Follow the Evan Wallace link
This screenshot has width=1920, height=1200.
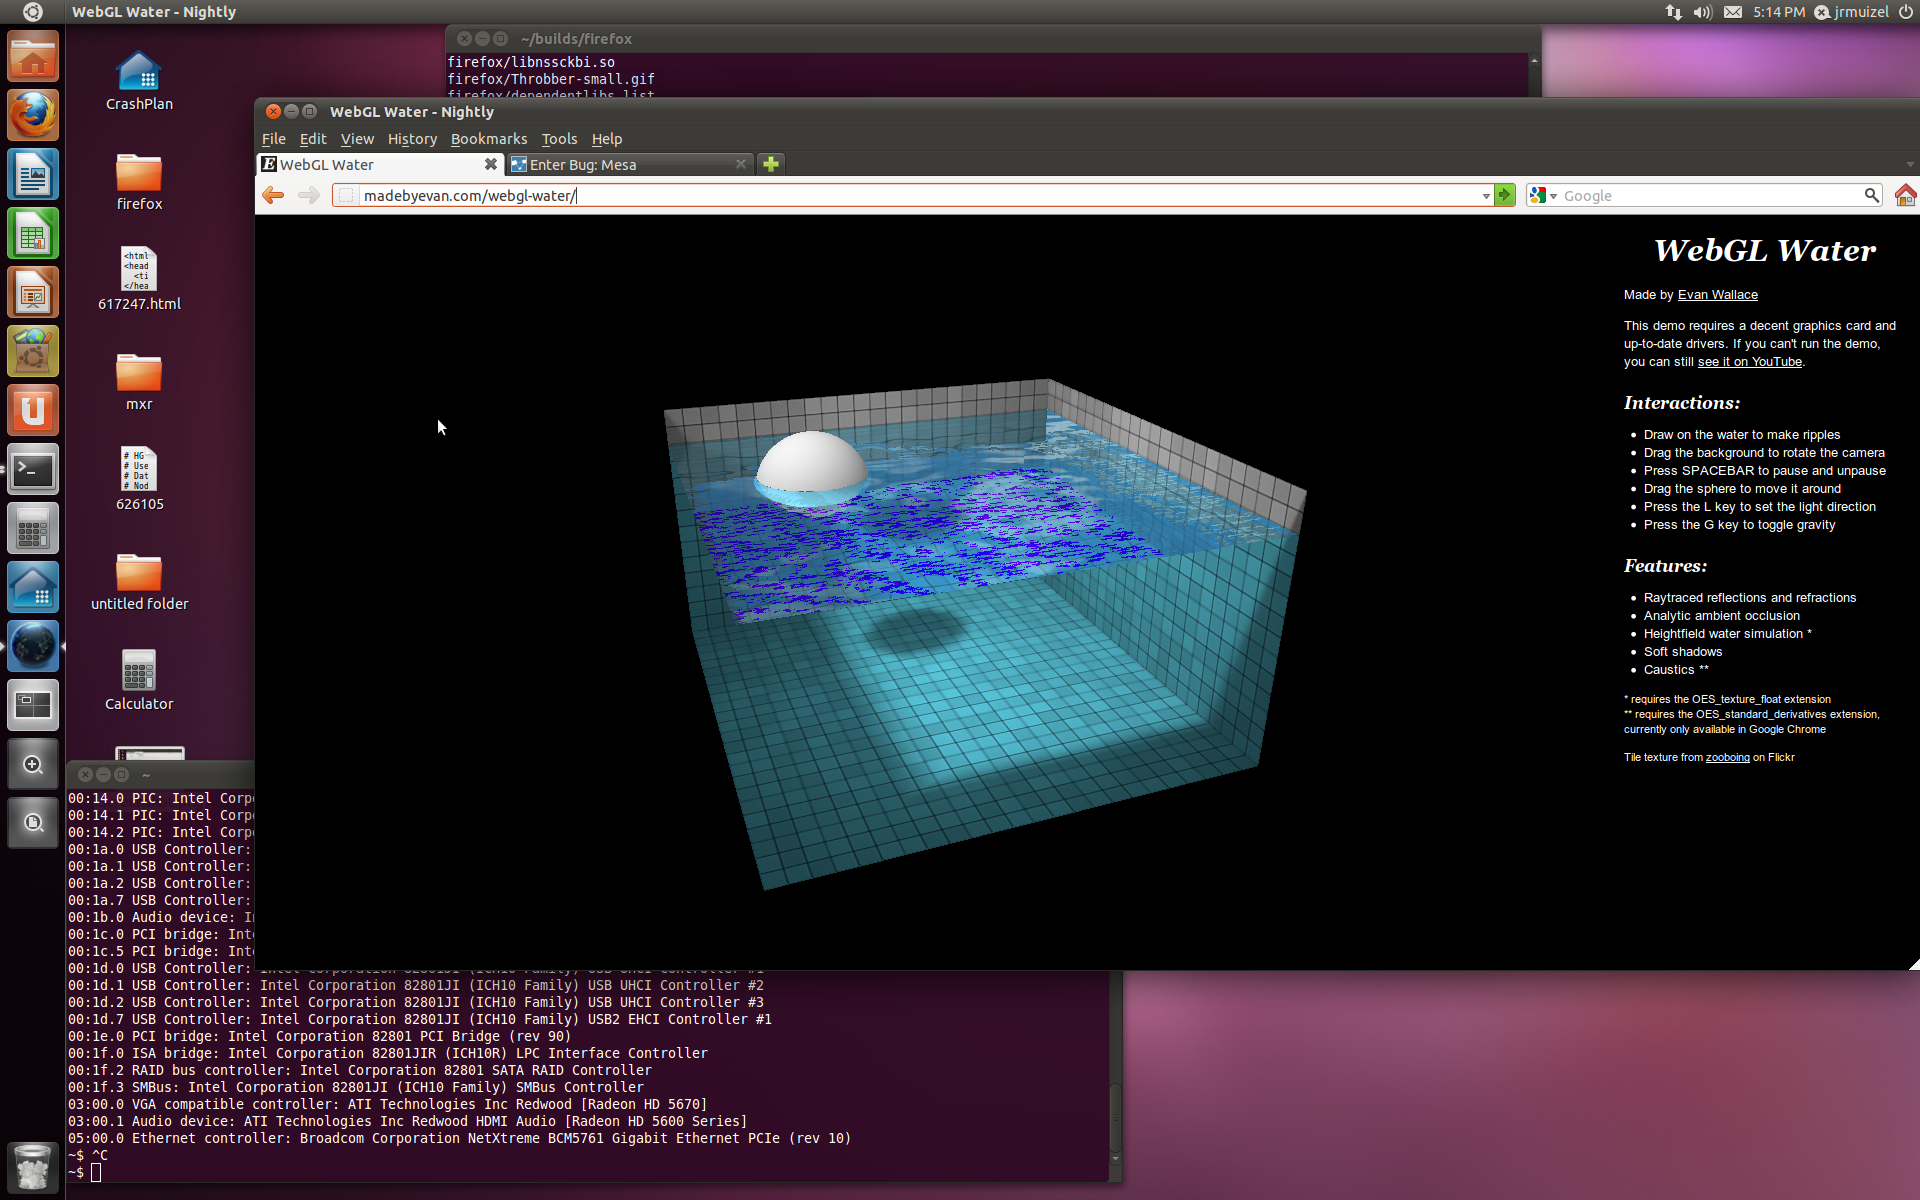(x=1717, y=295)
